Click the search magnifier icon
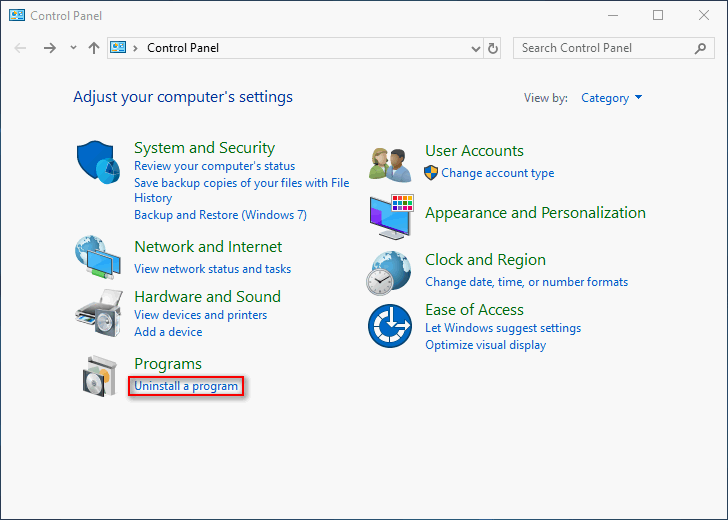 (700, 48)
